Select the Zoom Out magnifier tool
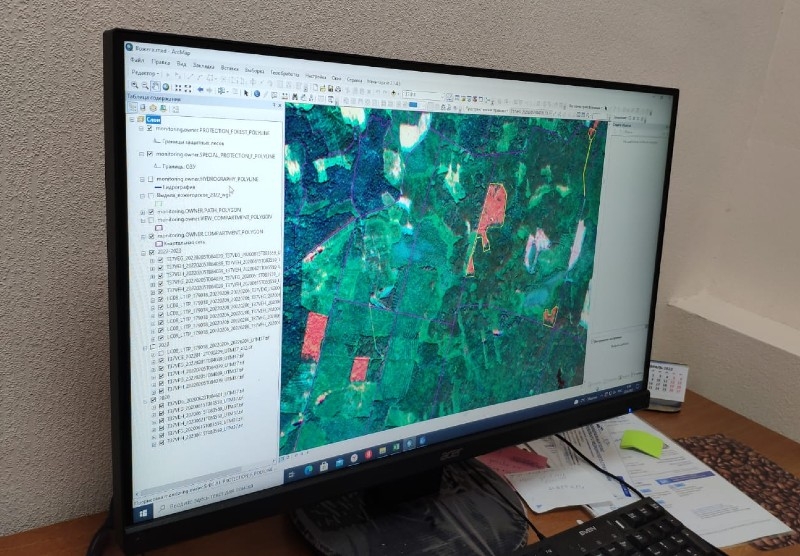This screenshot has height=556, width=800. tap(143, 86)
